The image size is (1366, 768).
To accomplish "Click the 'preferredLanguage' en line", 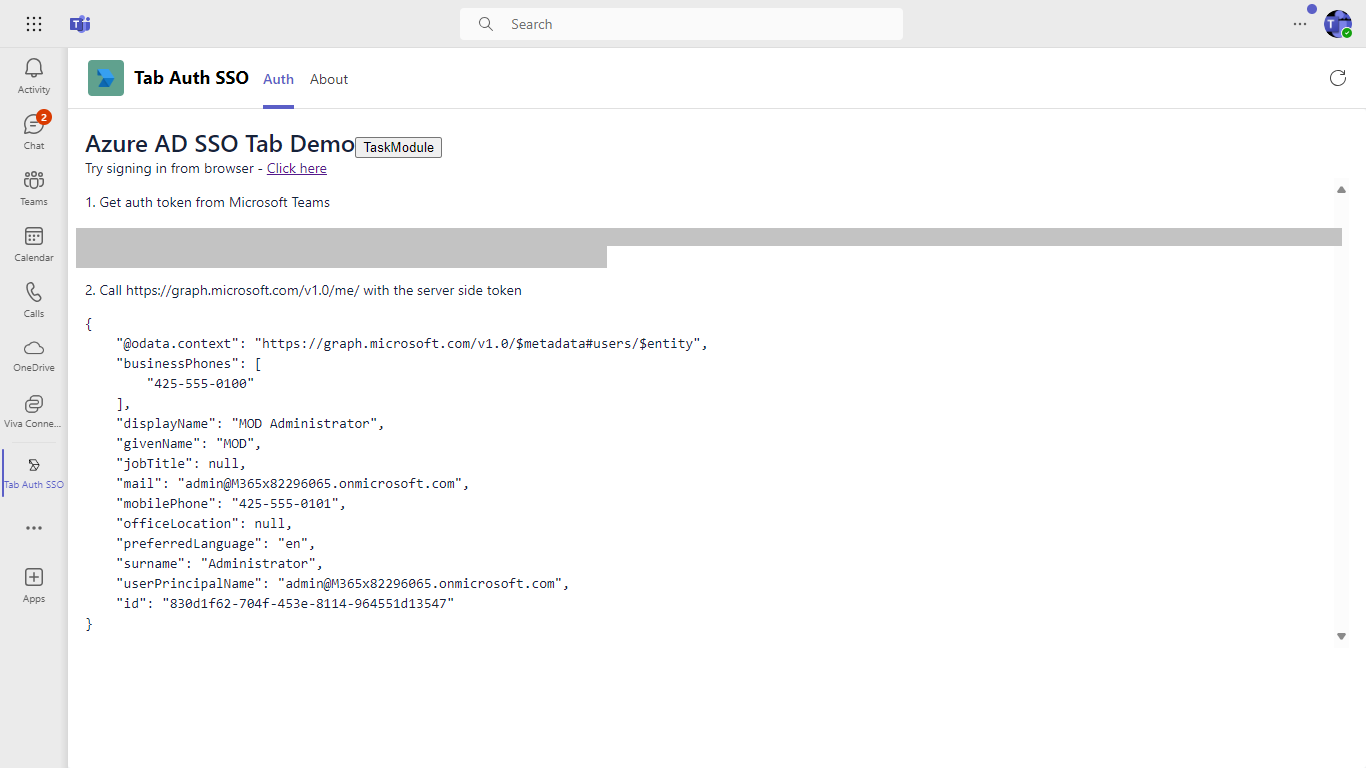I will click(x=216, y=543).
